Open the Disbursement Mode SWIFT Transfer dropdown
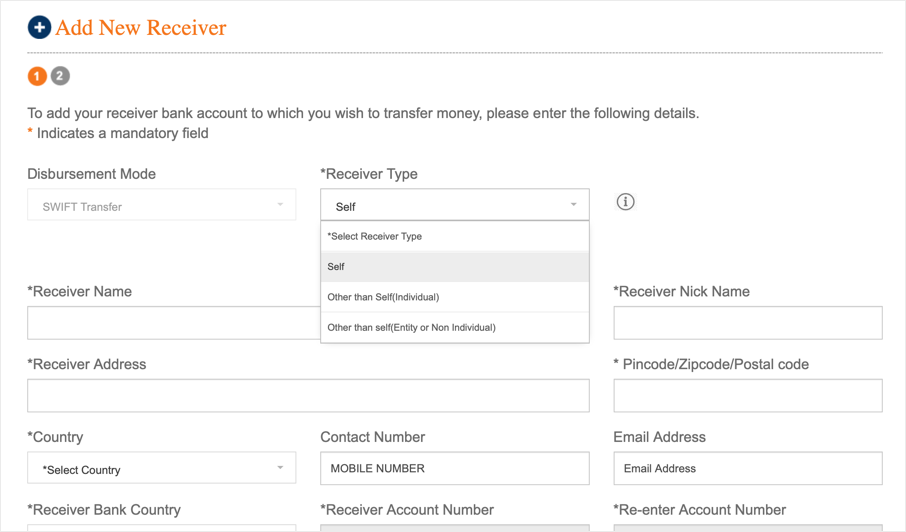Image resolution: width=906 pixels, height=532 pixels. [161, 205]
